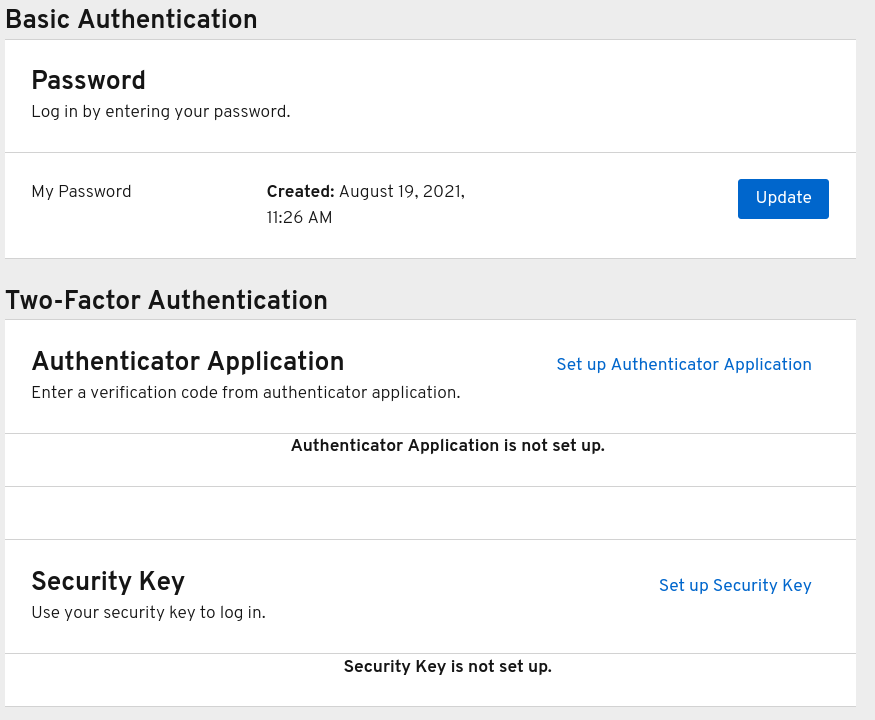Open Set up Authenticator Application
This screenshot has height=720, width=875.
[x=684, y=365]
